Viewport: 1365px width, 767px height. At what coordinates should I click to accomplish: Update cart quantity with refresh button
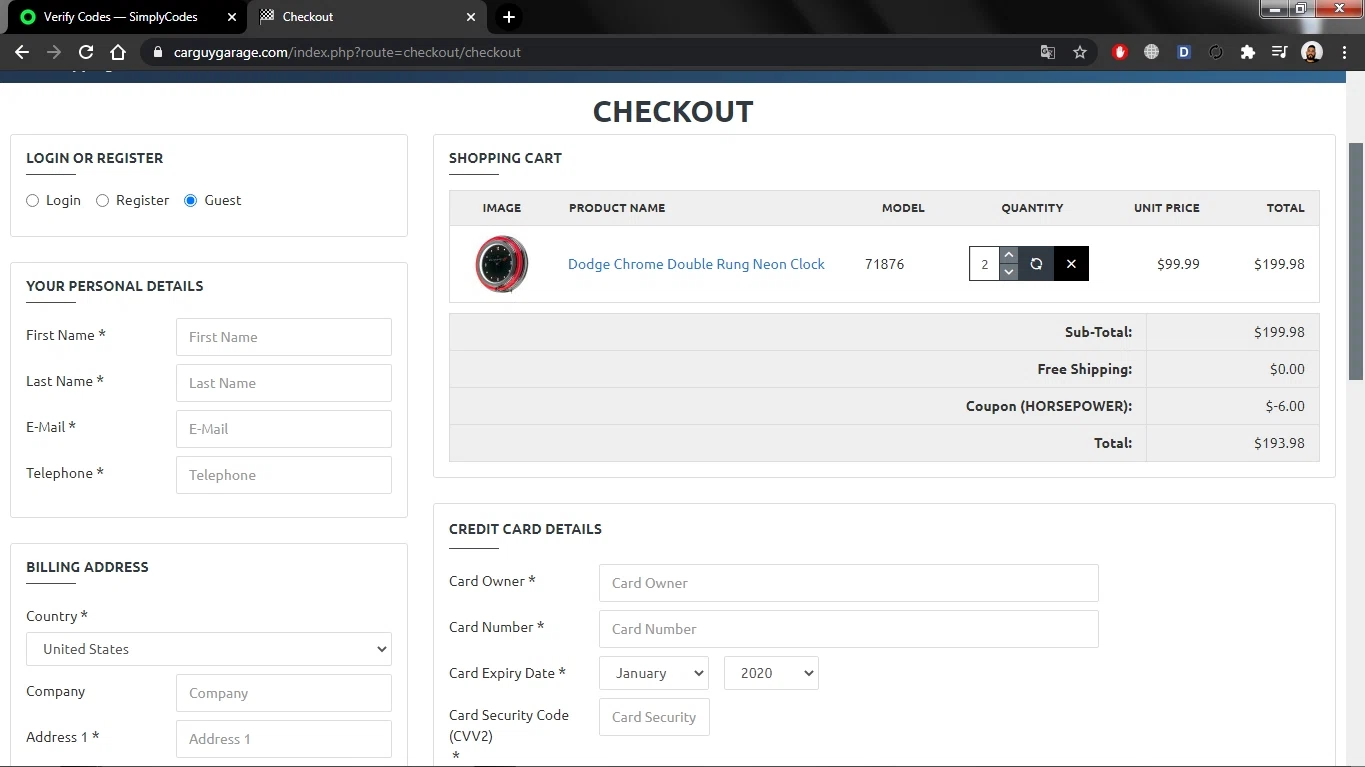(x=1036, y=264)
